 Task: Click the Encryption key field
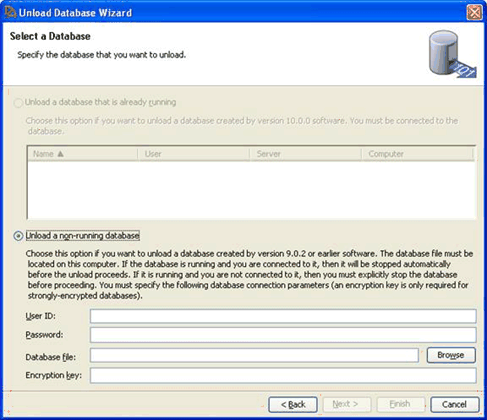pos(283,376)
